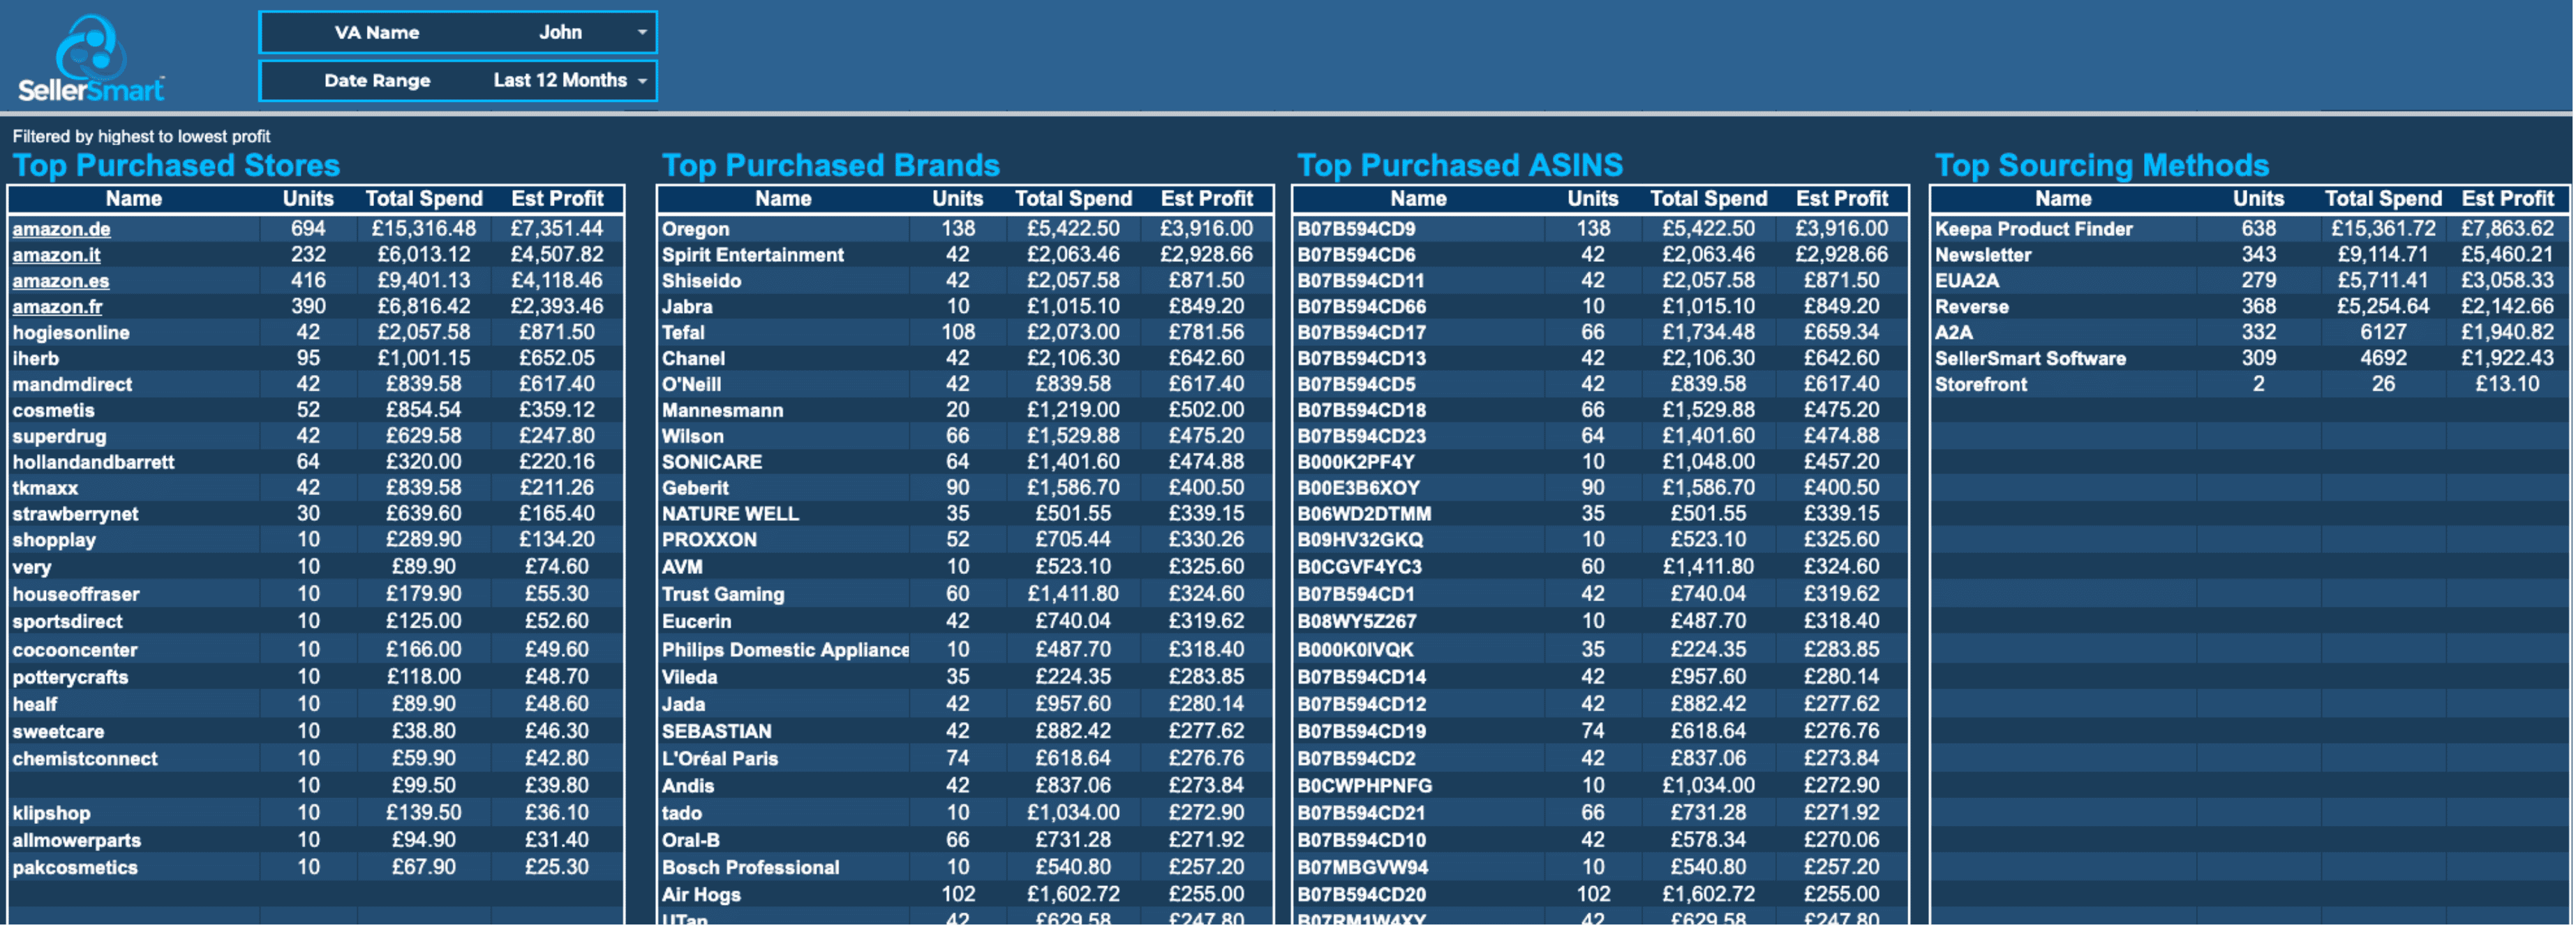
Task: Click ASIN B07B594CD66
Action: click(x=1362, y=307)
